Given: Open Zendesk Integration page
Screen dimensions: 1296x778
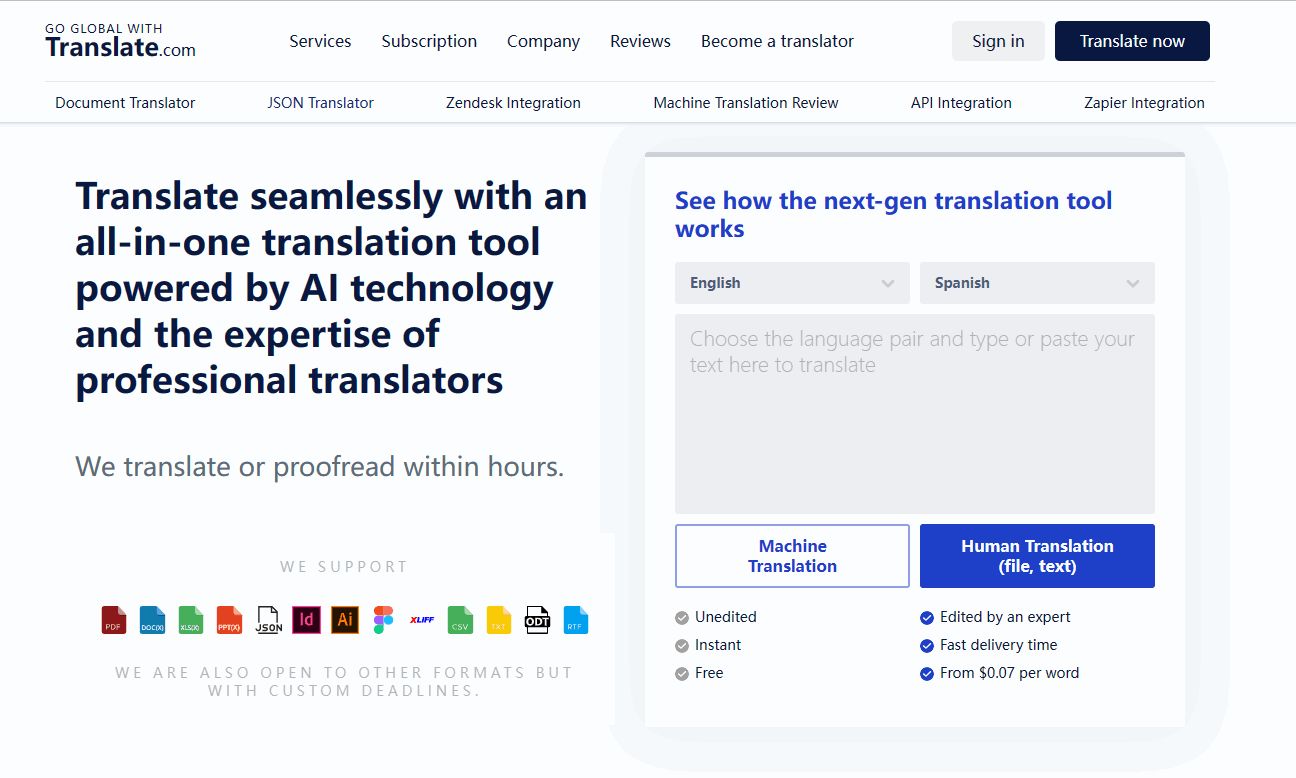Looking at the screenshot, I should [x=513, y=103].
